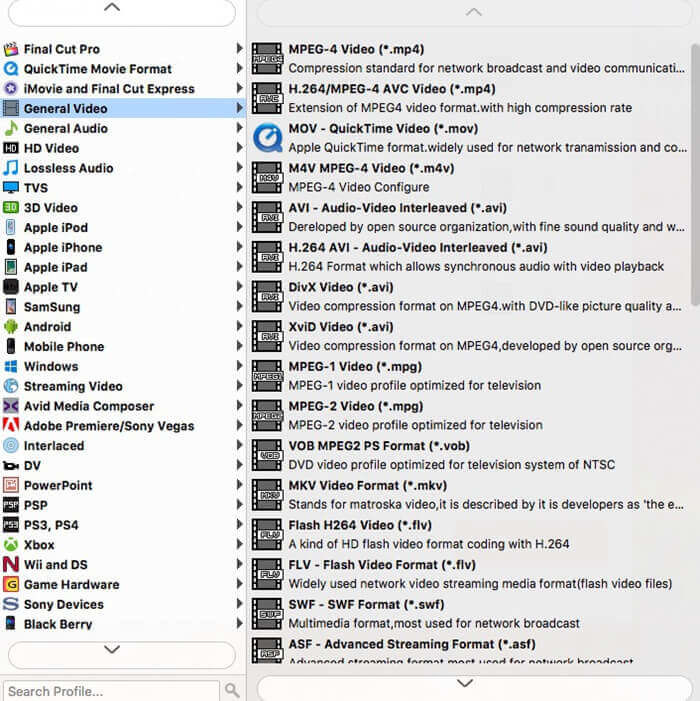The height and width of the screenshot is (701, 700).
Task: Click the TVS monitor icon
Action: 11,188
